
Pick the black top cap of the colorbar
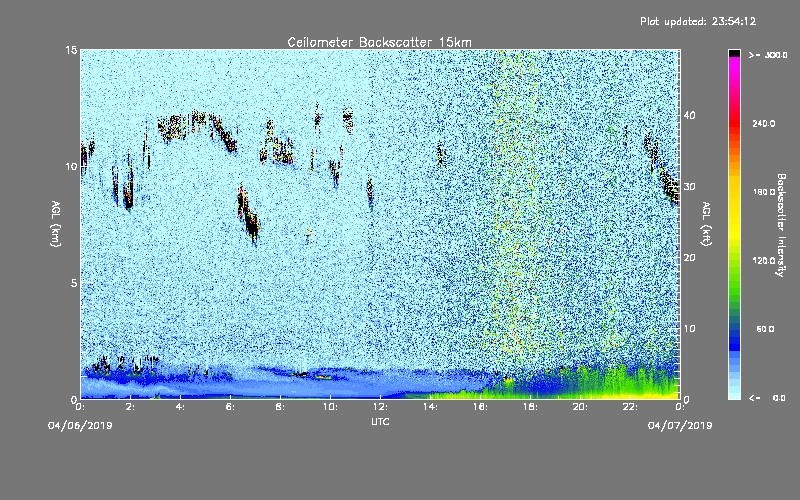click(734, 53)
